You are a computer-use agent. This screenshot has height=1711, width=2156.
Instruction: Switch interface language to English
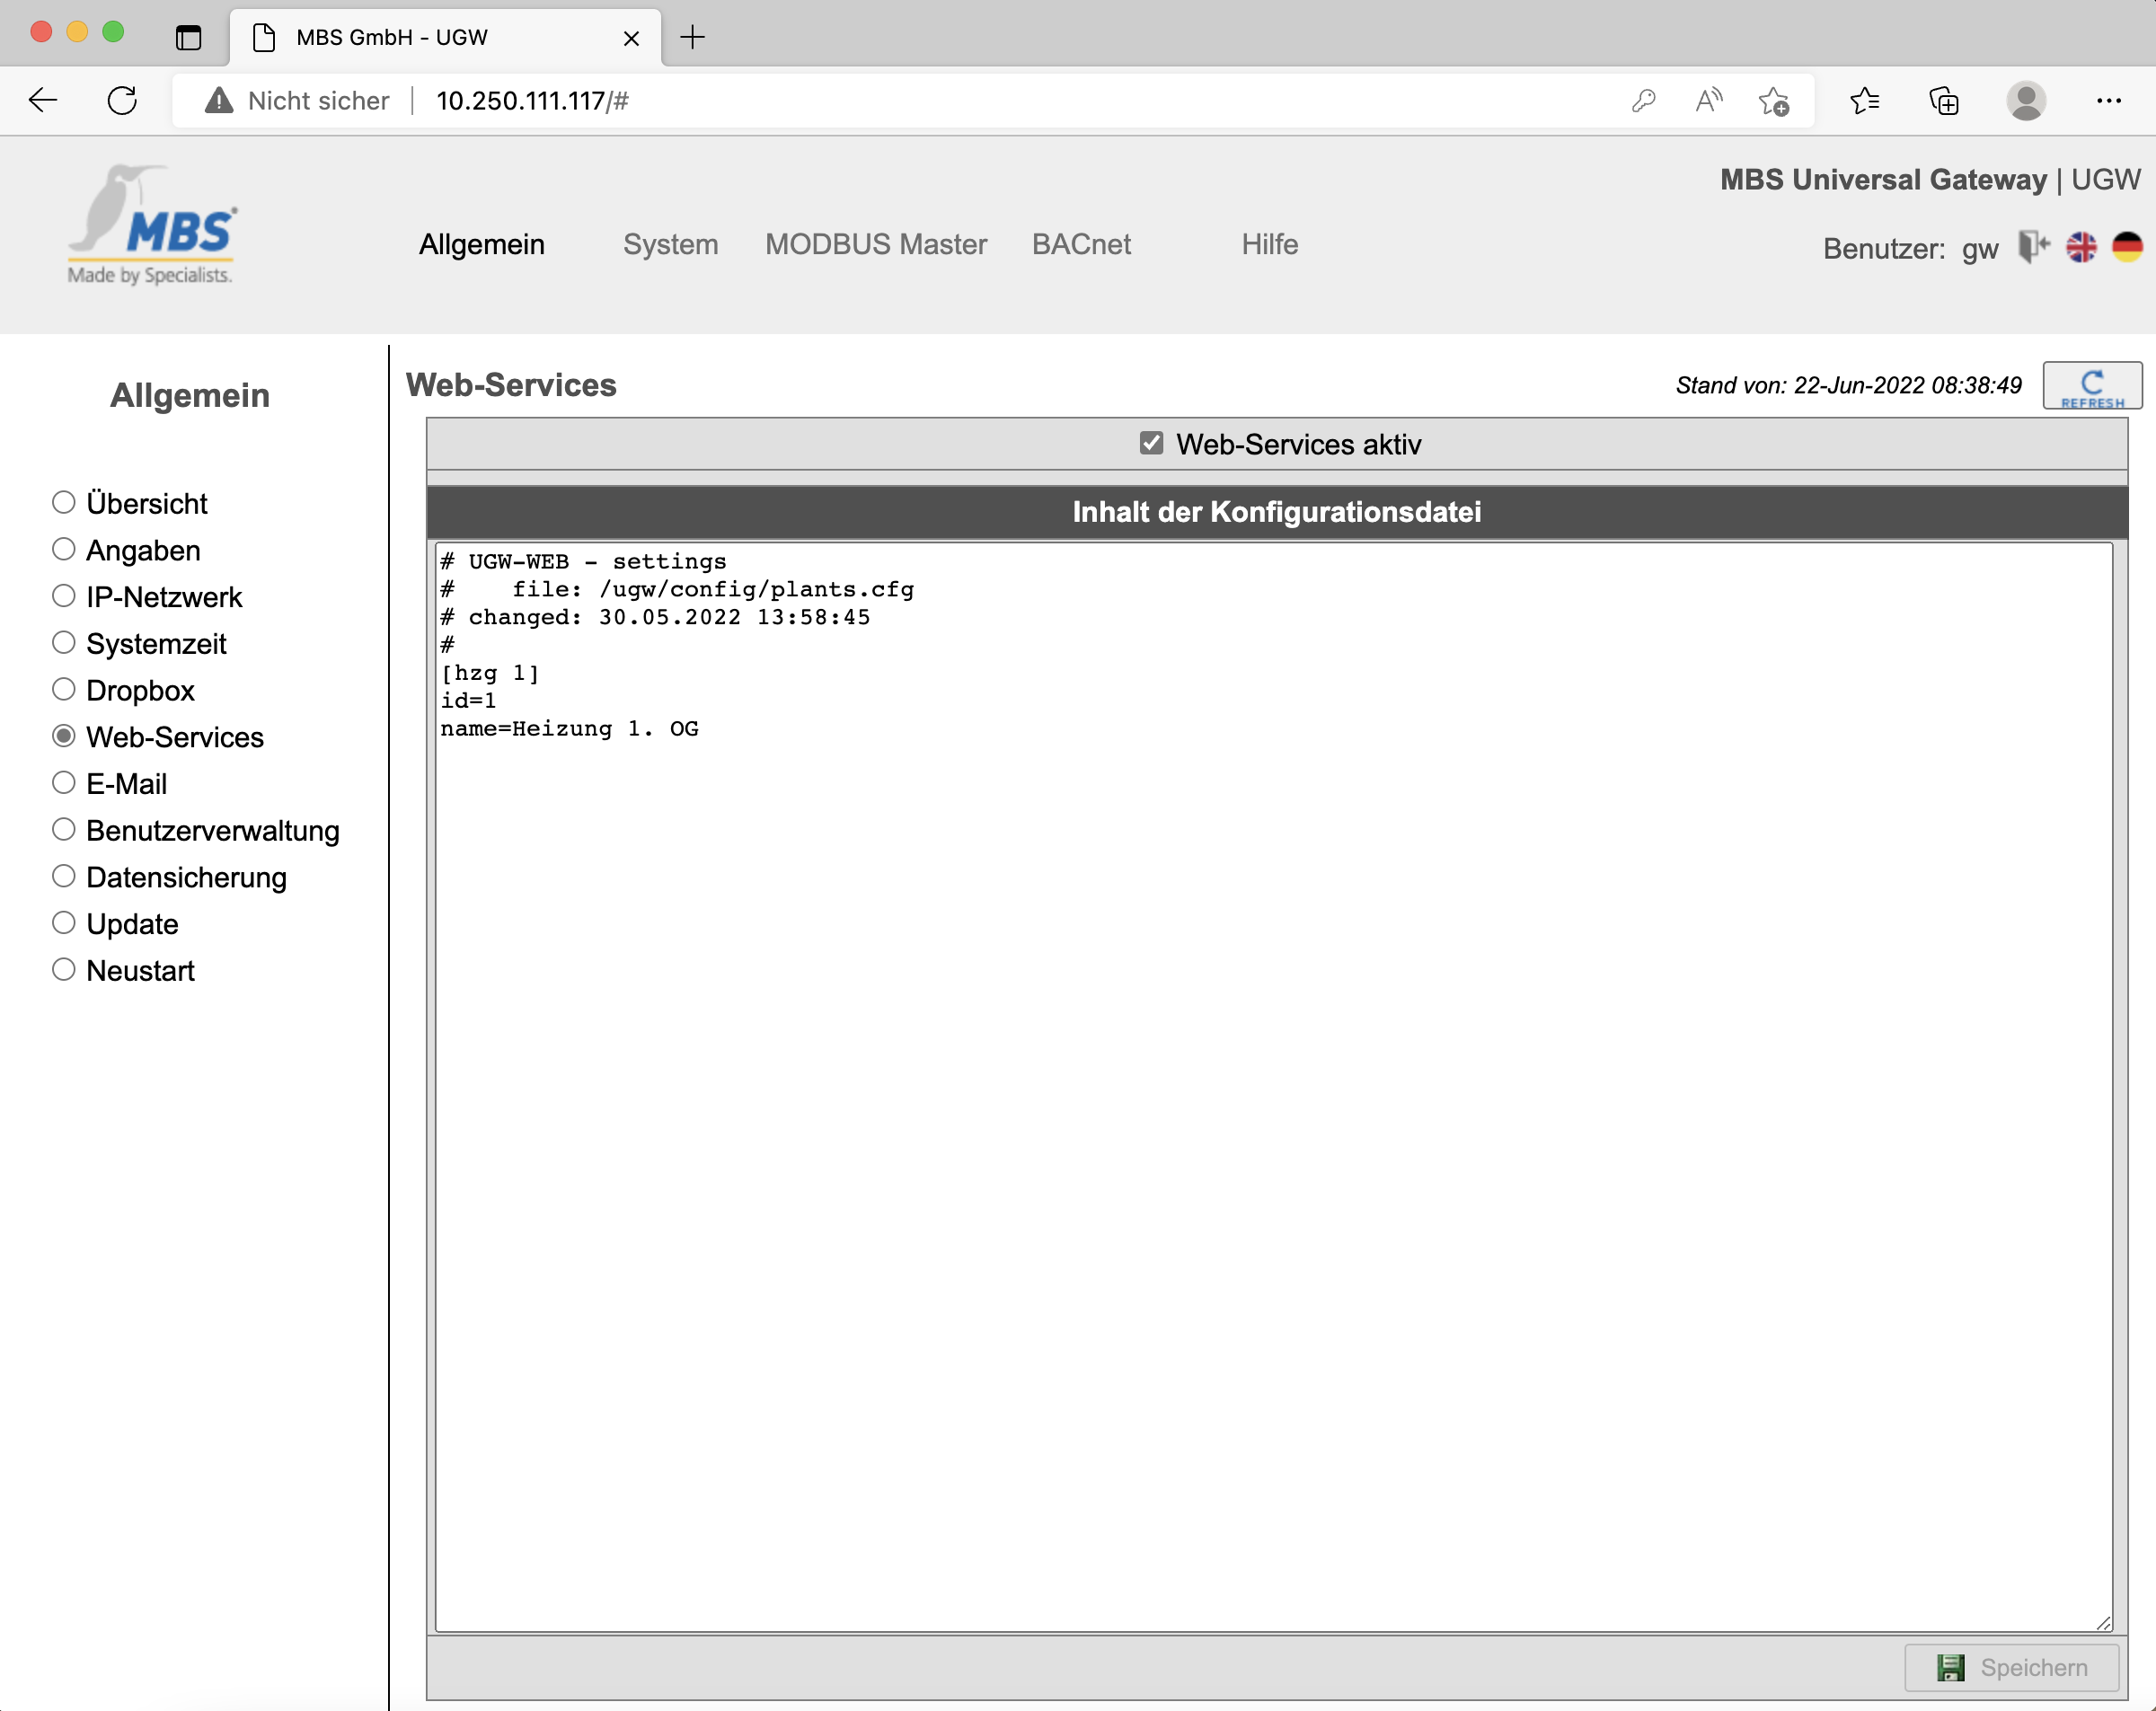tap(2081, 248)
